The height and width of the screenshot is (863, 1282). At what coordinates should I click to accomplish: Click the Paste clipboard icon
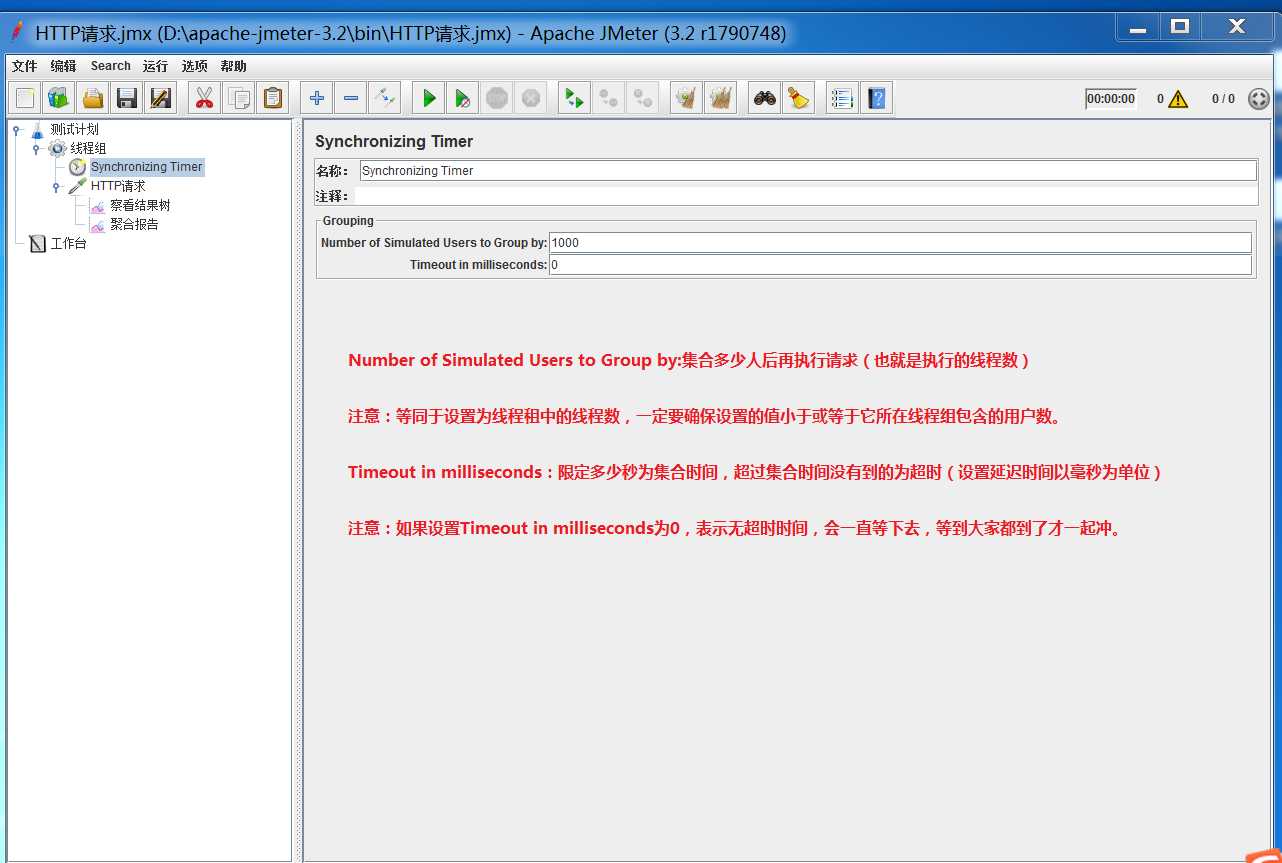[272, 98]
